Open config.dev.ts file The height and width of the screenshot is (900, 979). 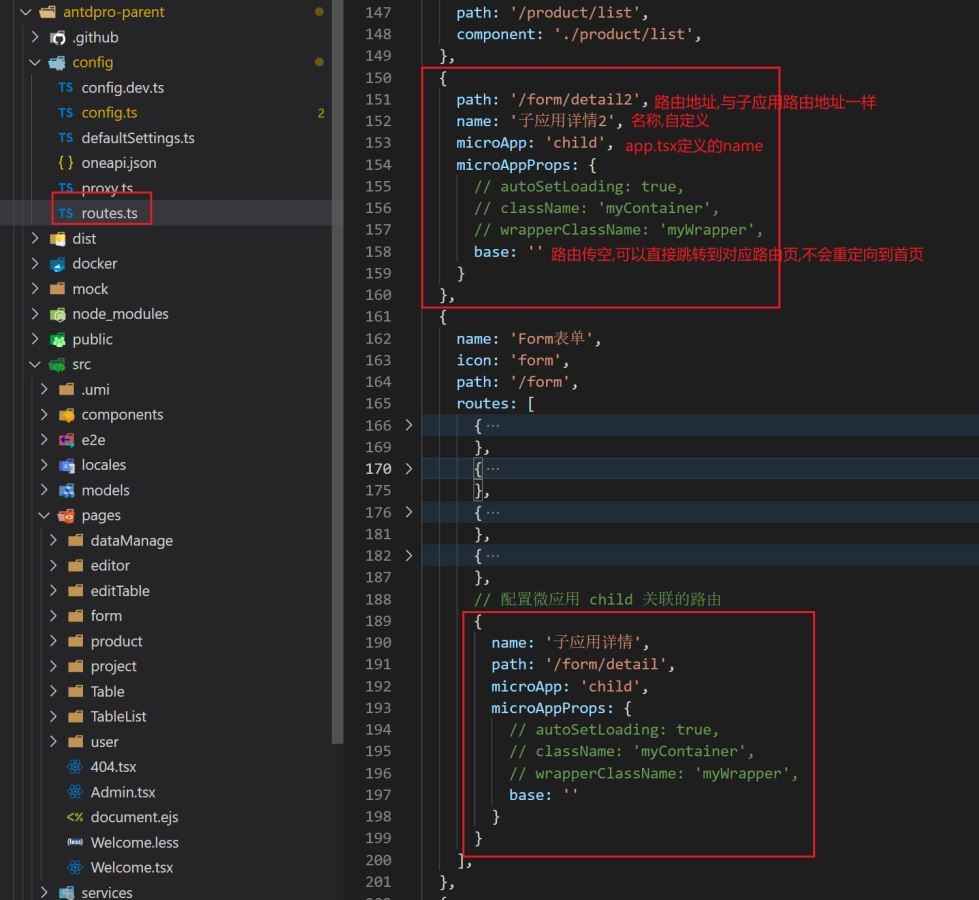[122, 87]
